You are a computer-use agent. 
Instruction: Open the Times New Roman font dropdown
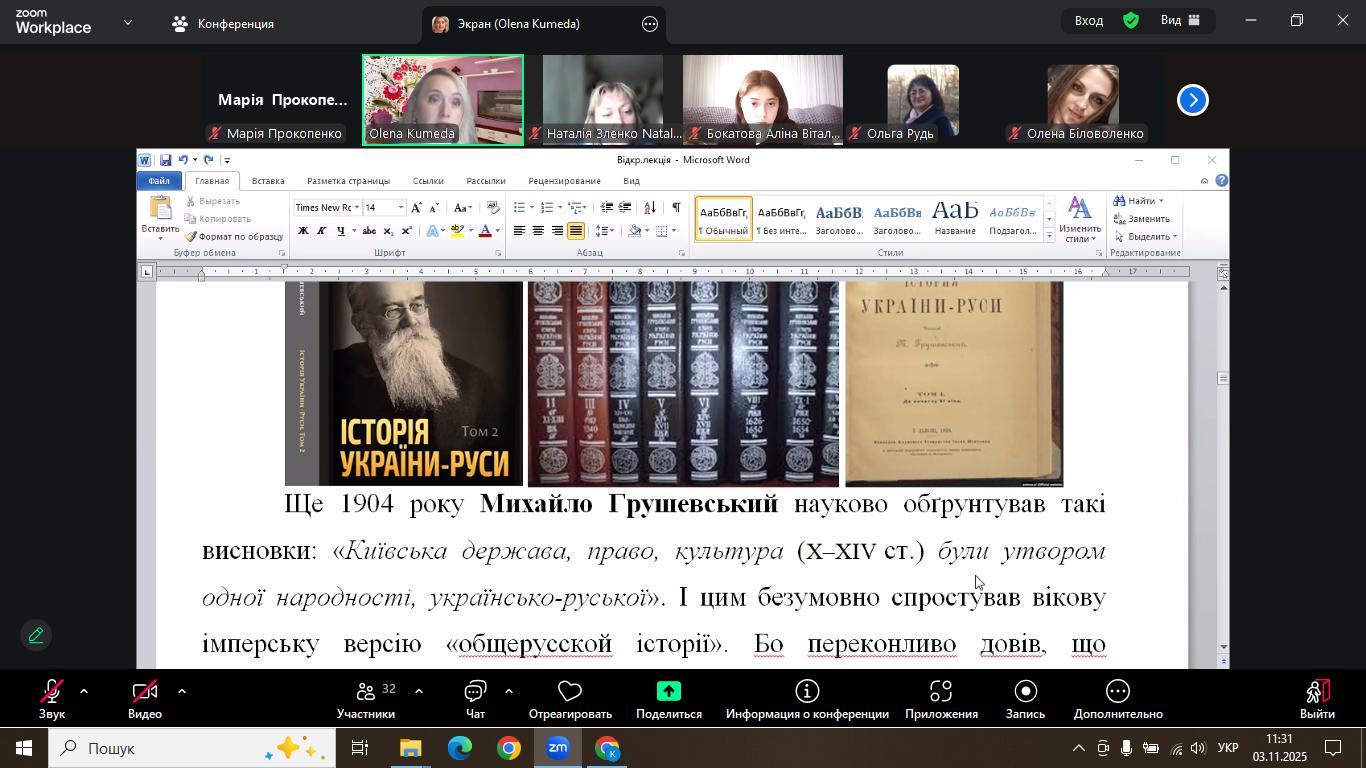(x=357, y=208)
